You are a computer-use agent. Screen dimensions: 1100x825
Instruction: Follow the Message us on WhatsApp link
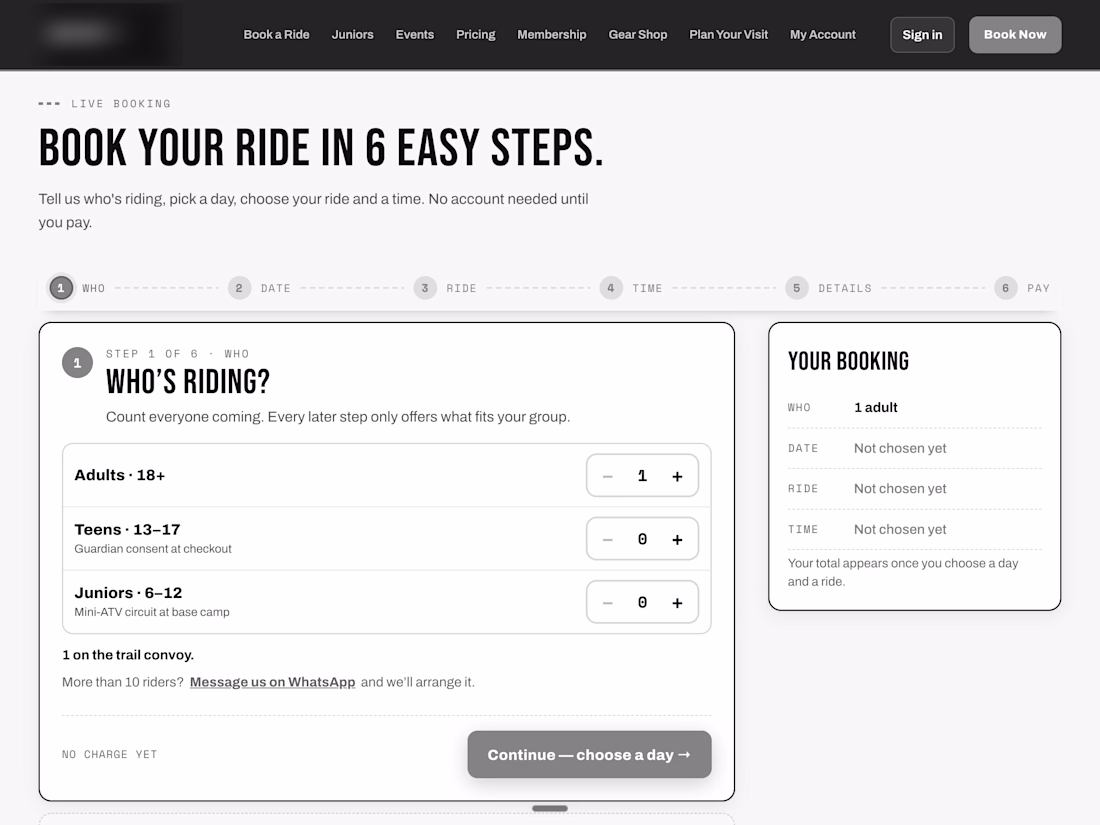[272, 682]
